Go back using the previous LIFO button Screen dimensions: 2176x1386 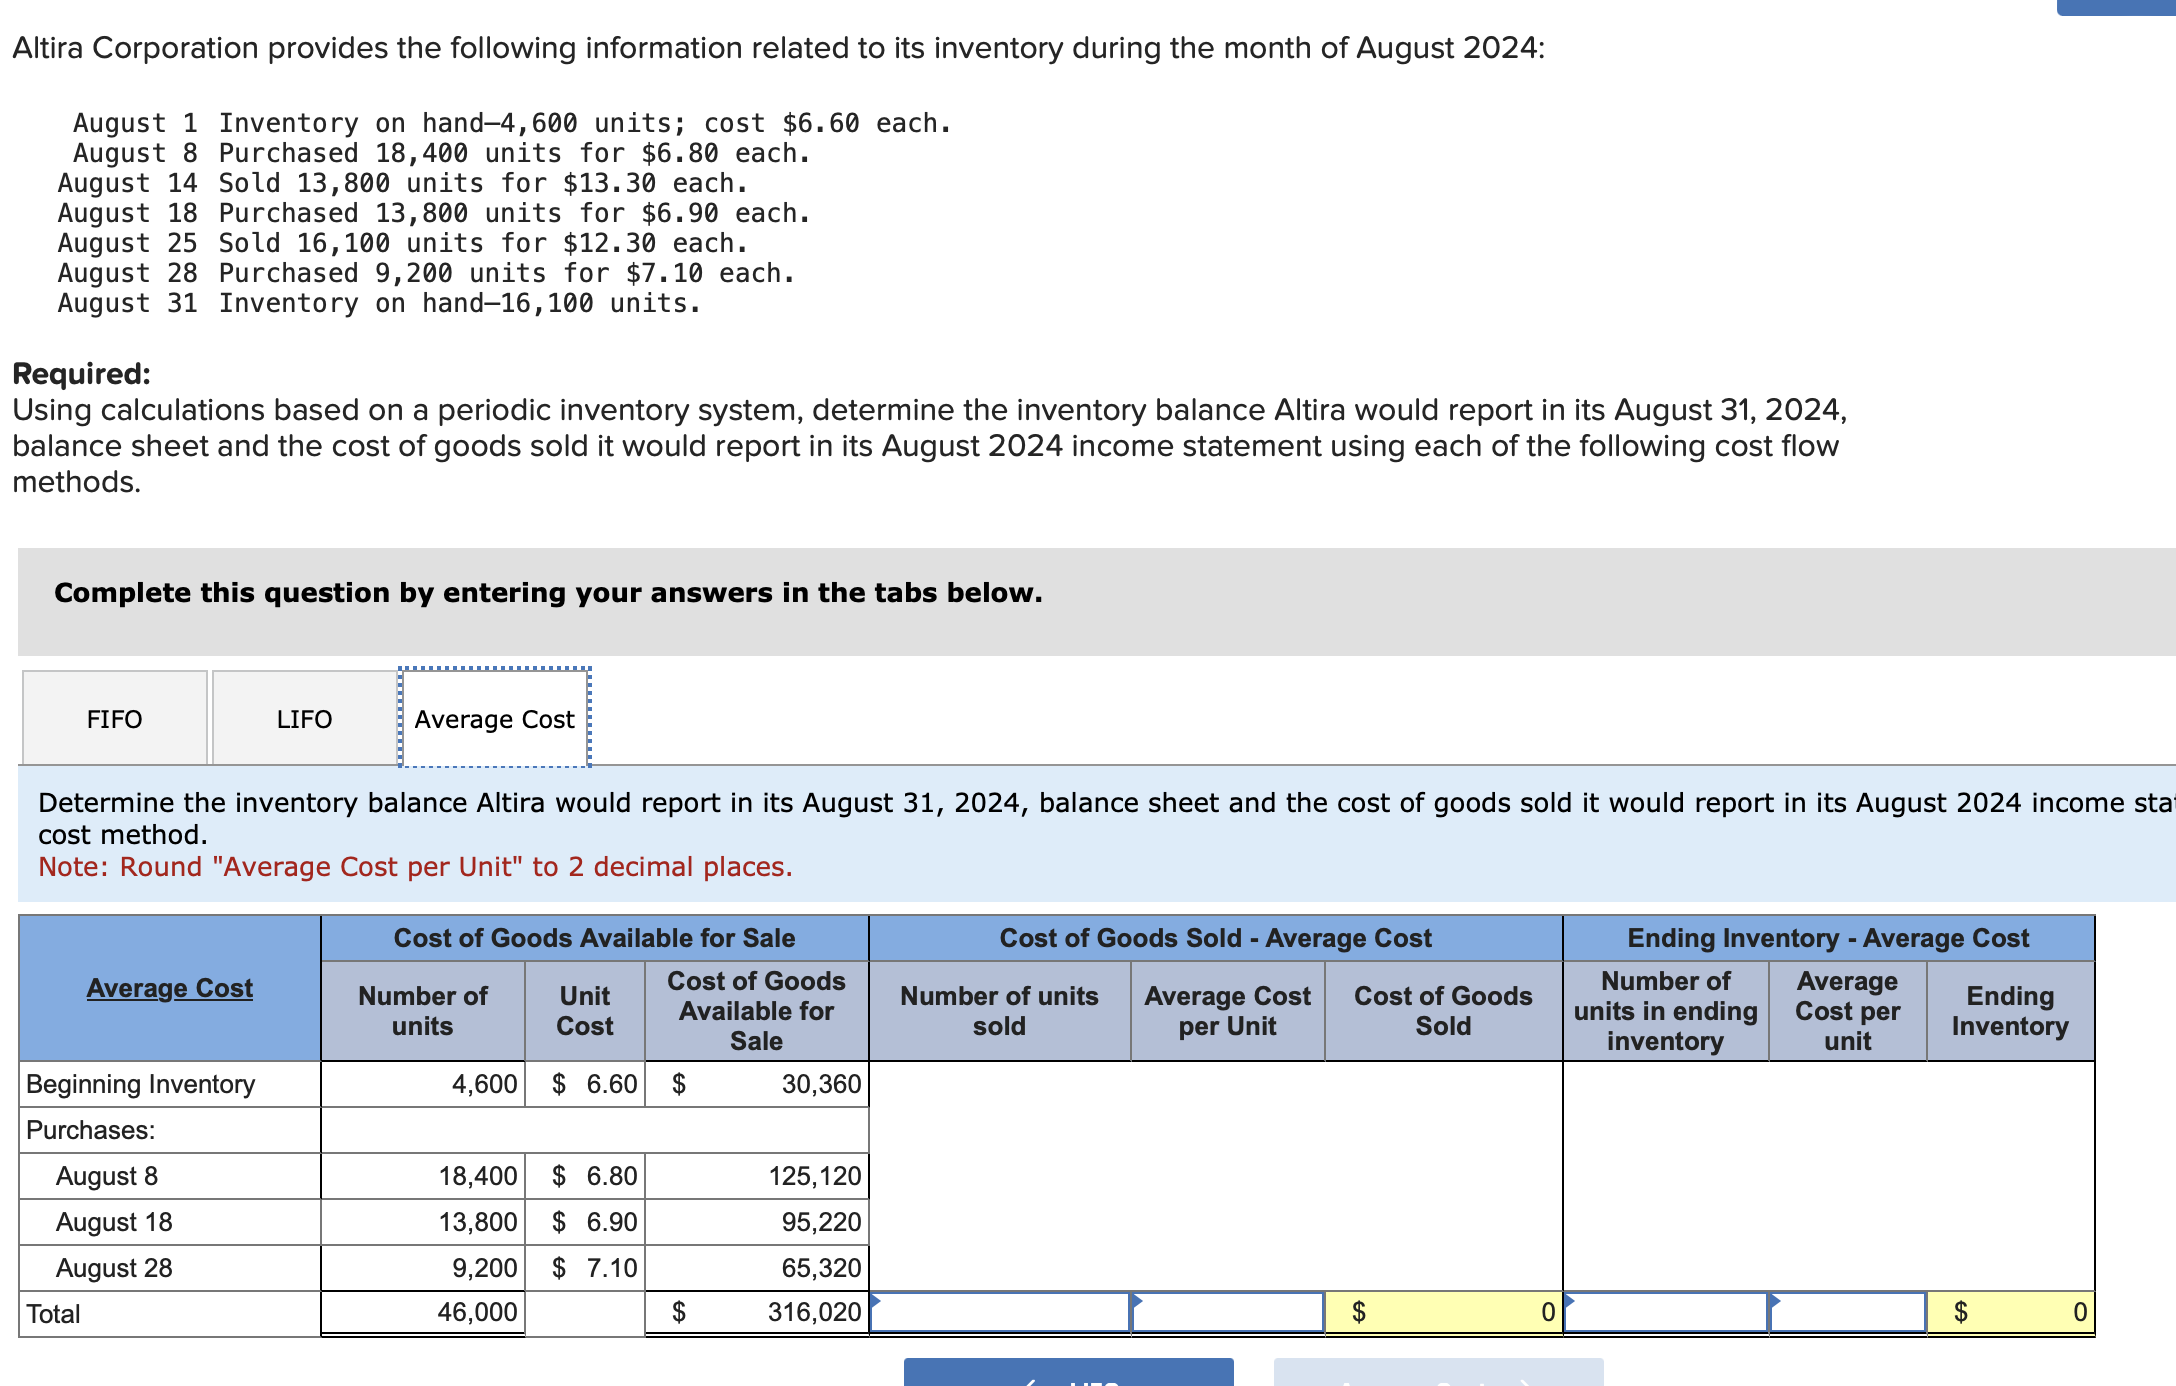click(1068, 1374)
